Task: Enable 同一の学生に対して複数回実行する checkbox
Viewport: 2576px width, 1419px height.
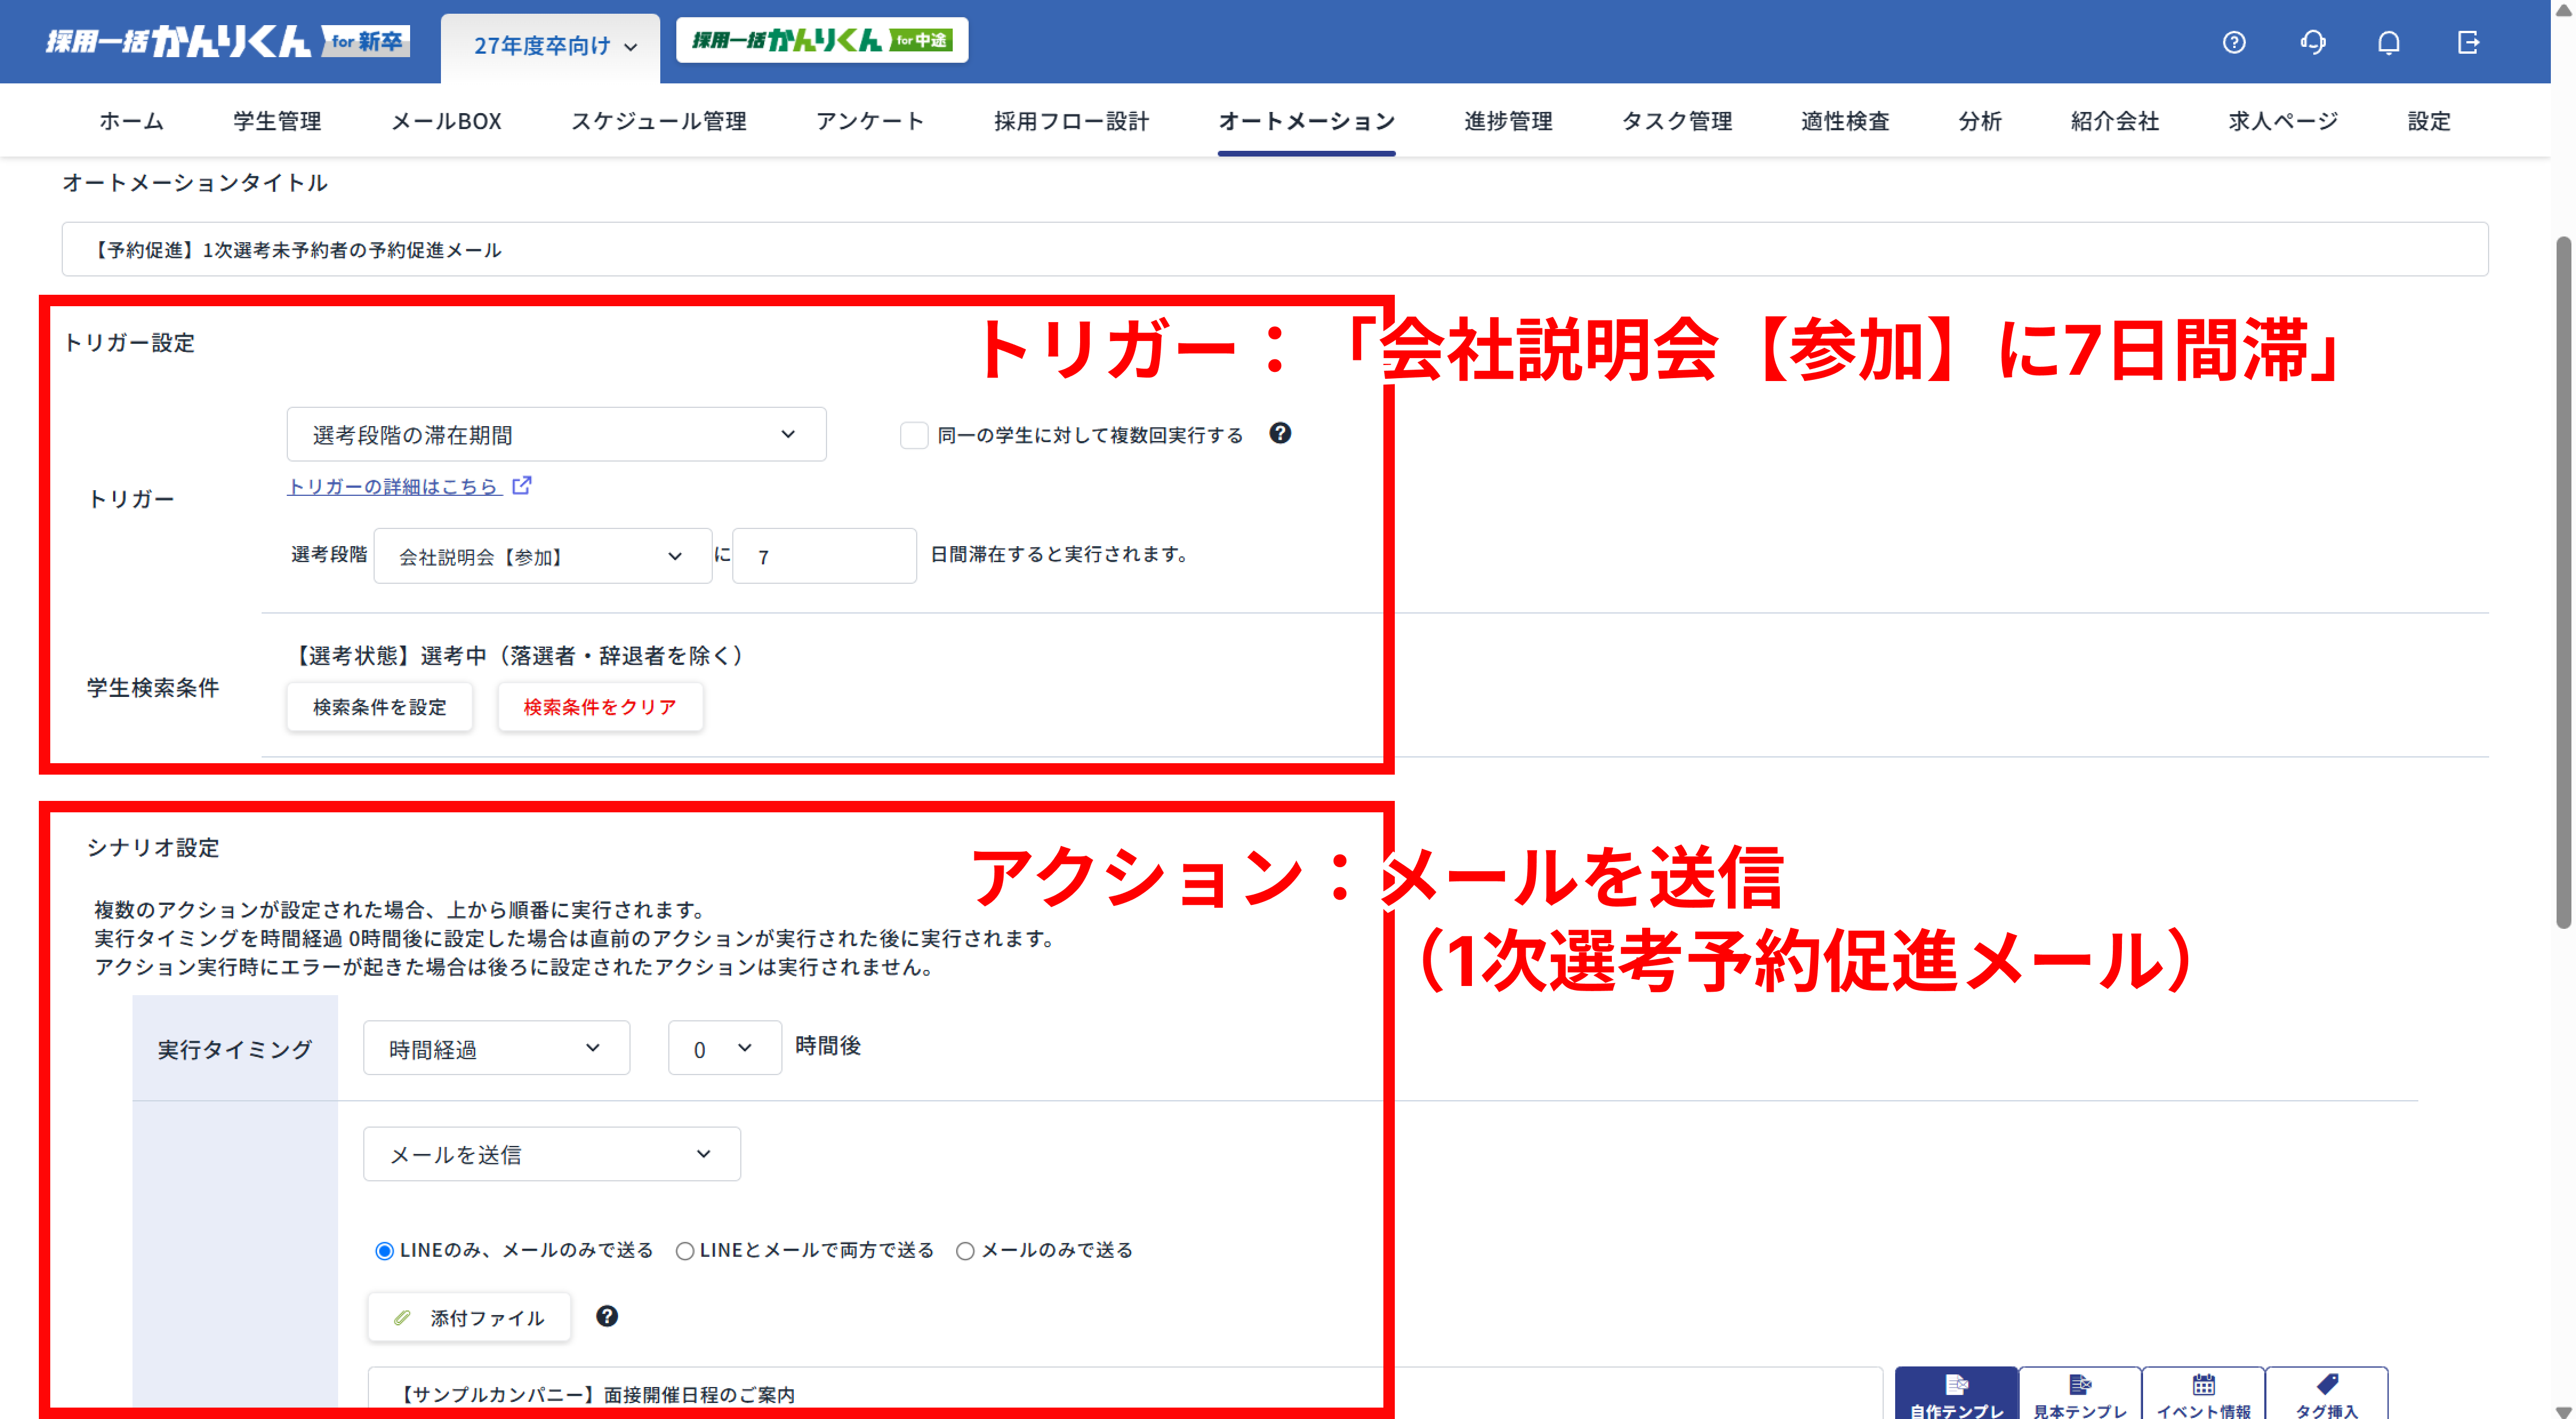Action: point(914,435)
